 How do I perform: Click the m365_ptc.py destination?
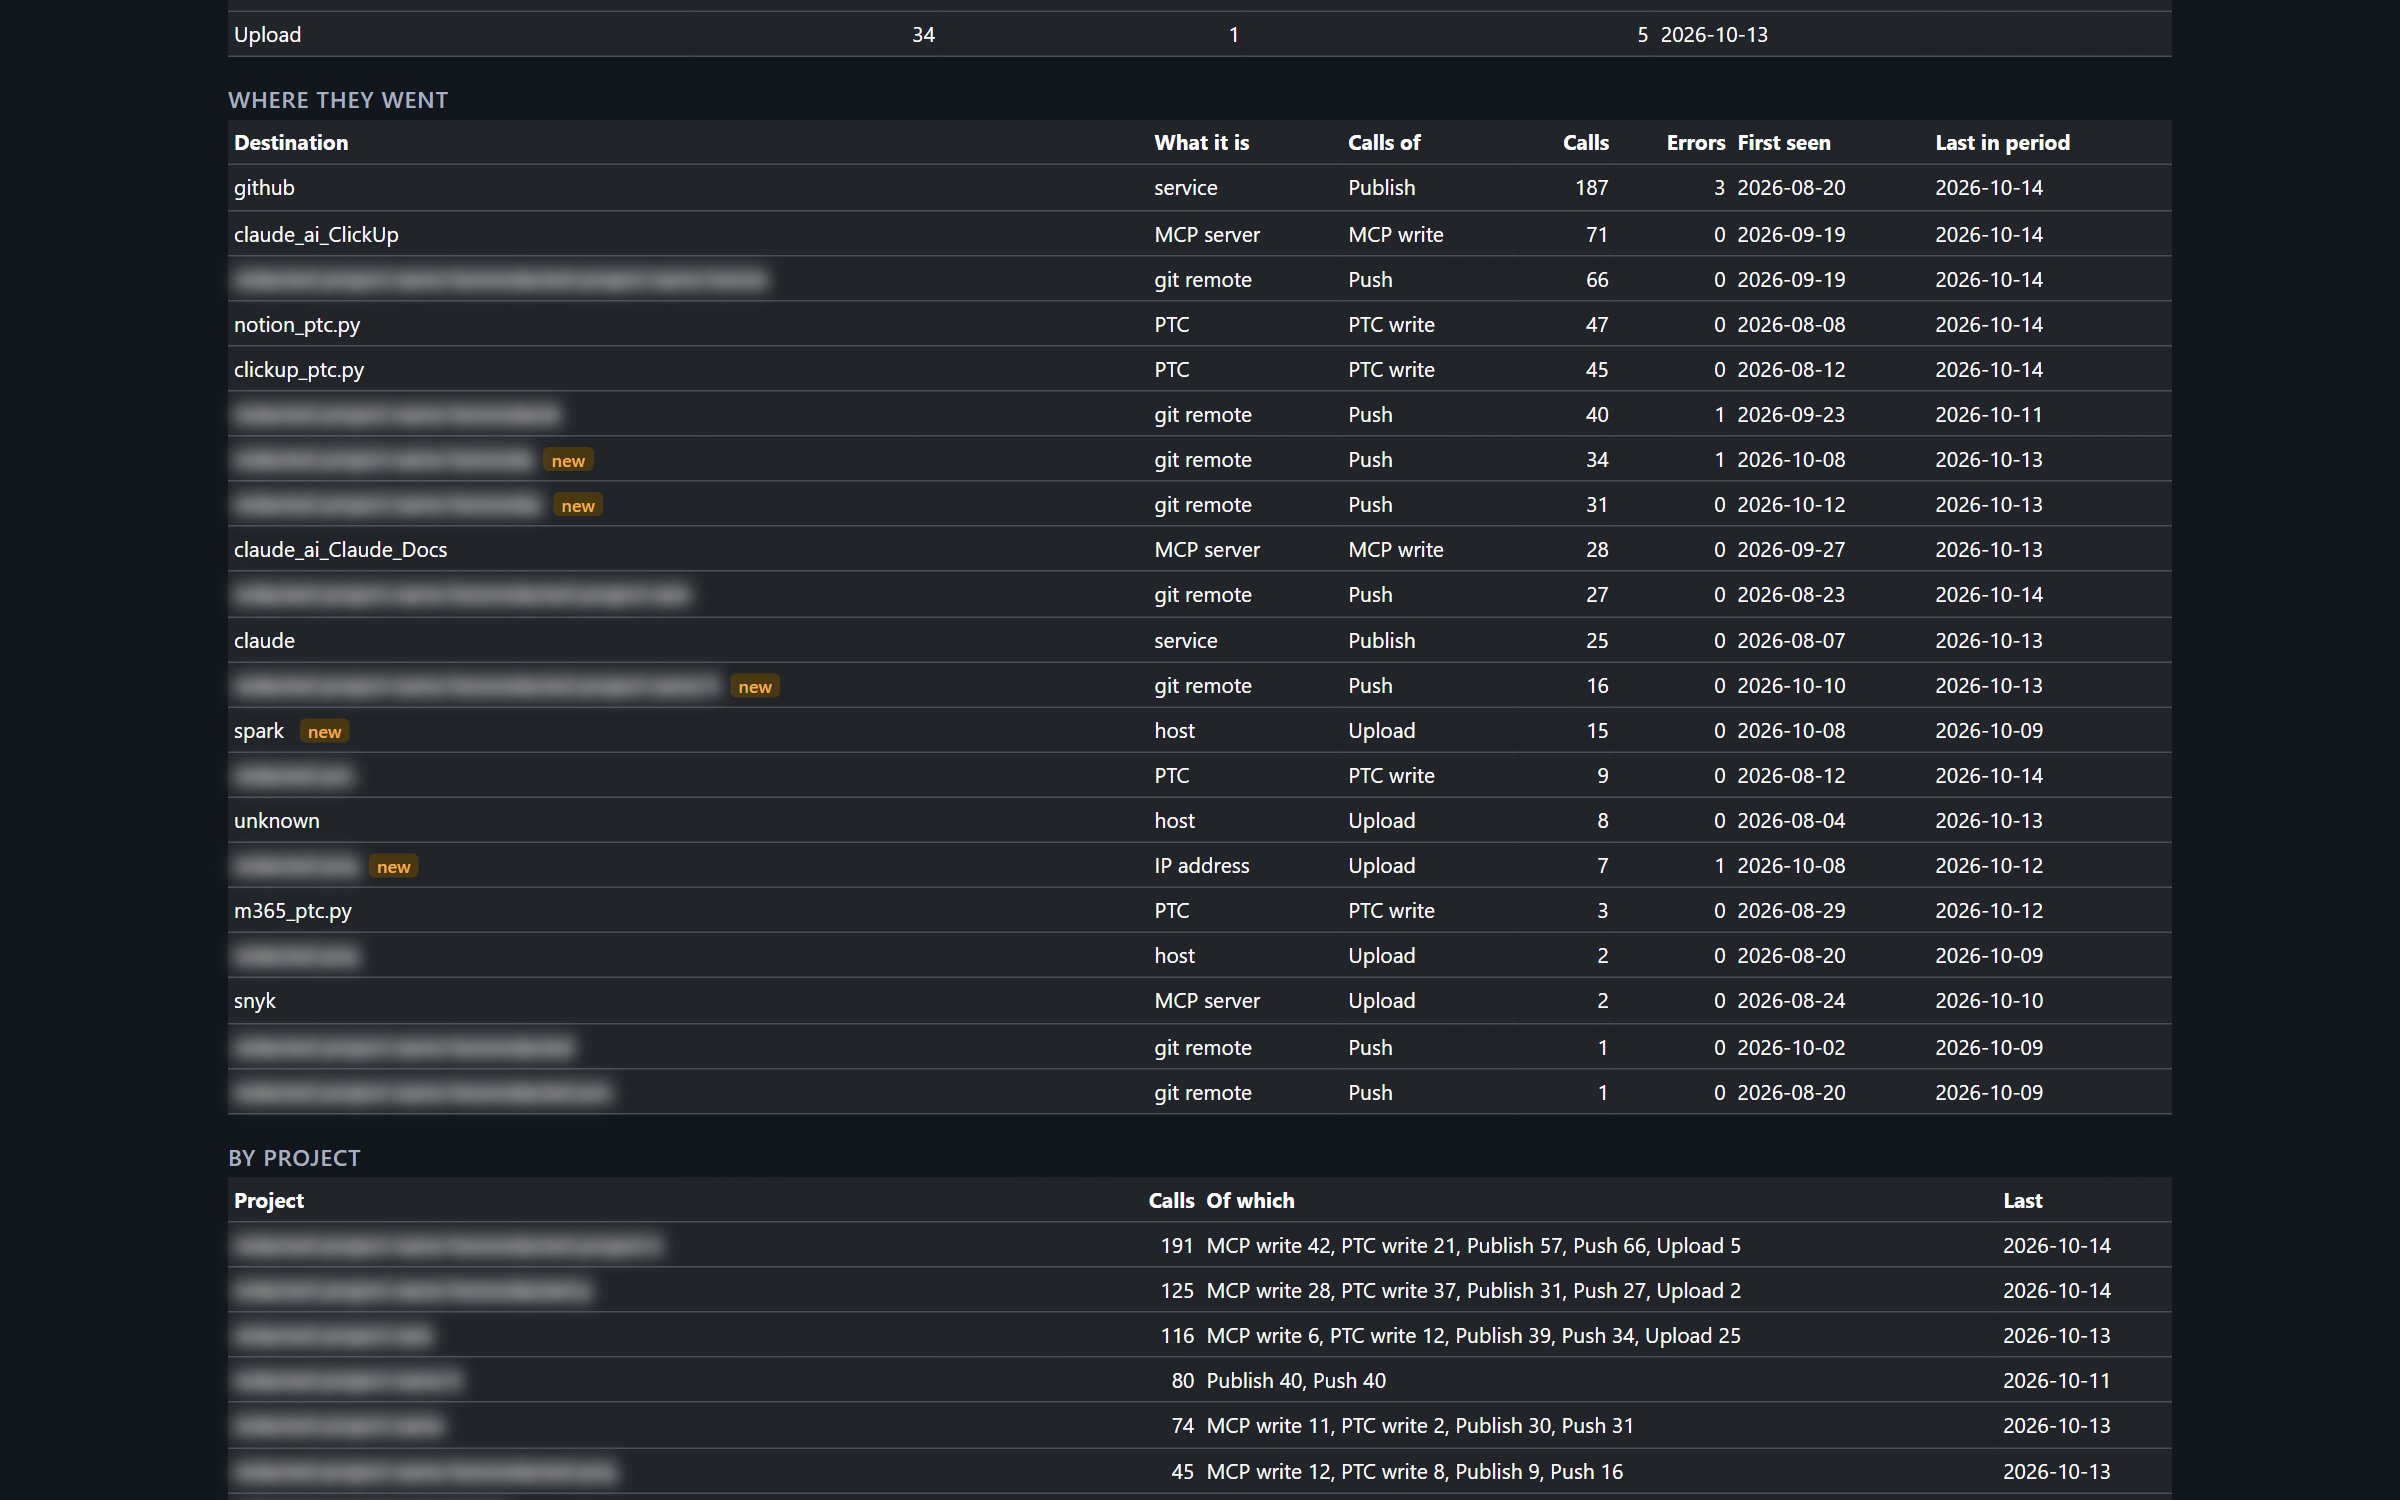293,911
